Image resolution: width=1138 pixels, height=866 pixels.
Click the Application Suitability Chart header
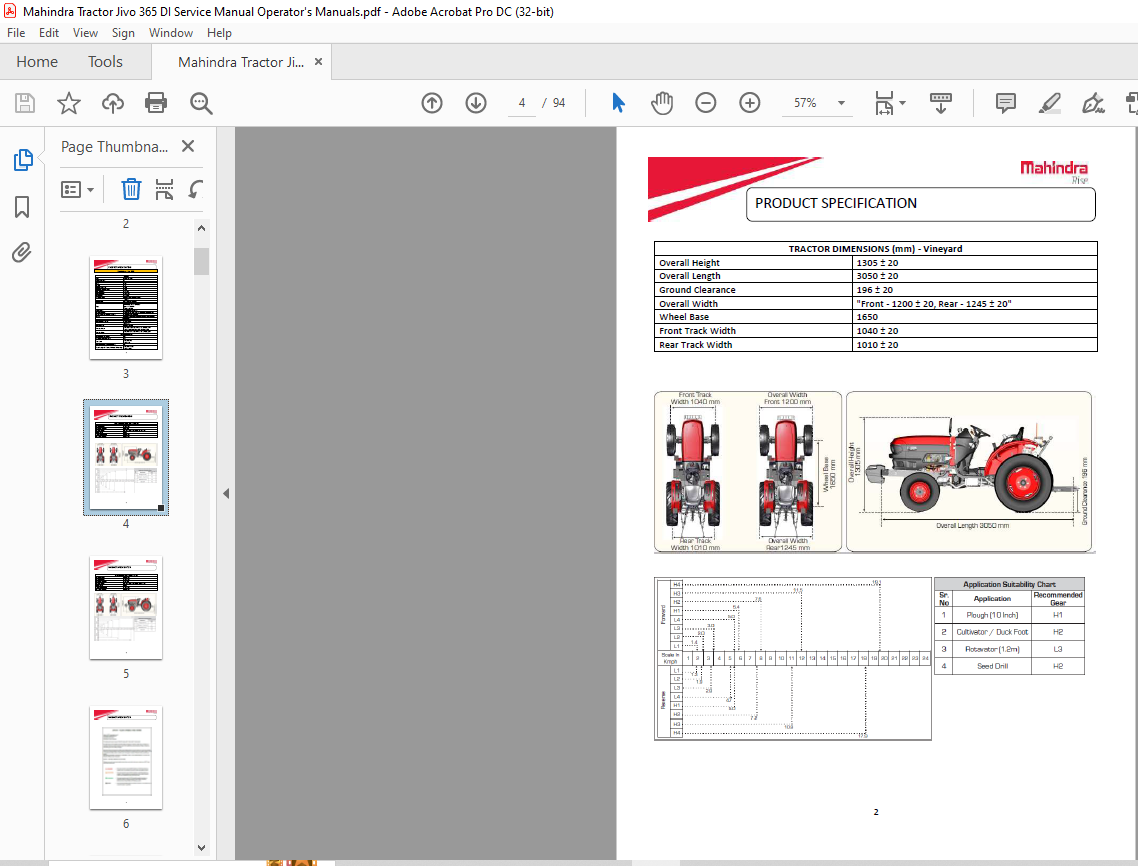[1009, 584]
